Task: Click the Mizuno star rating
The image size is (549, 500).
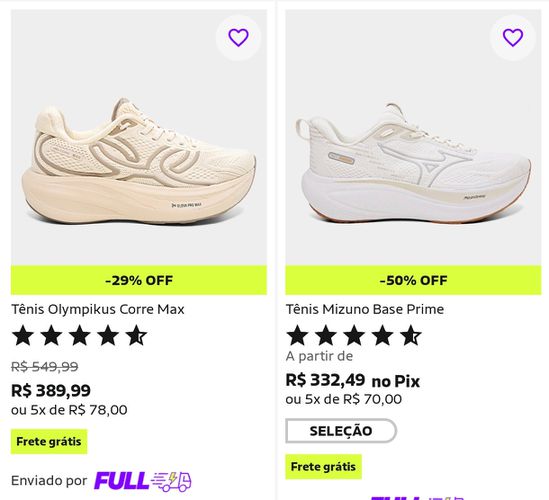Action: click(354, 335)
